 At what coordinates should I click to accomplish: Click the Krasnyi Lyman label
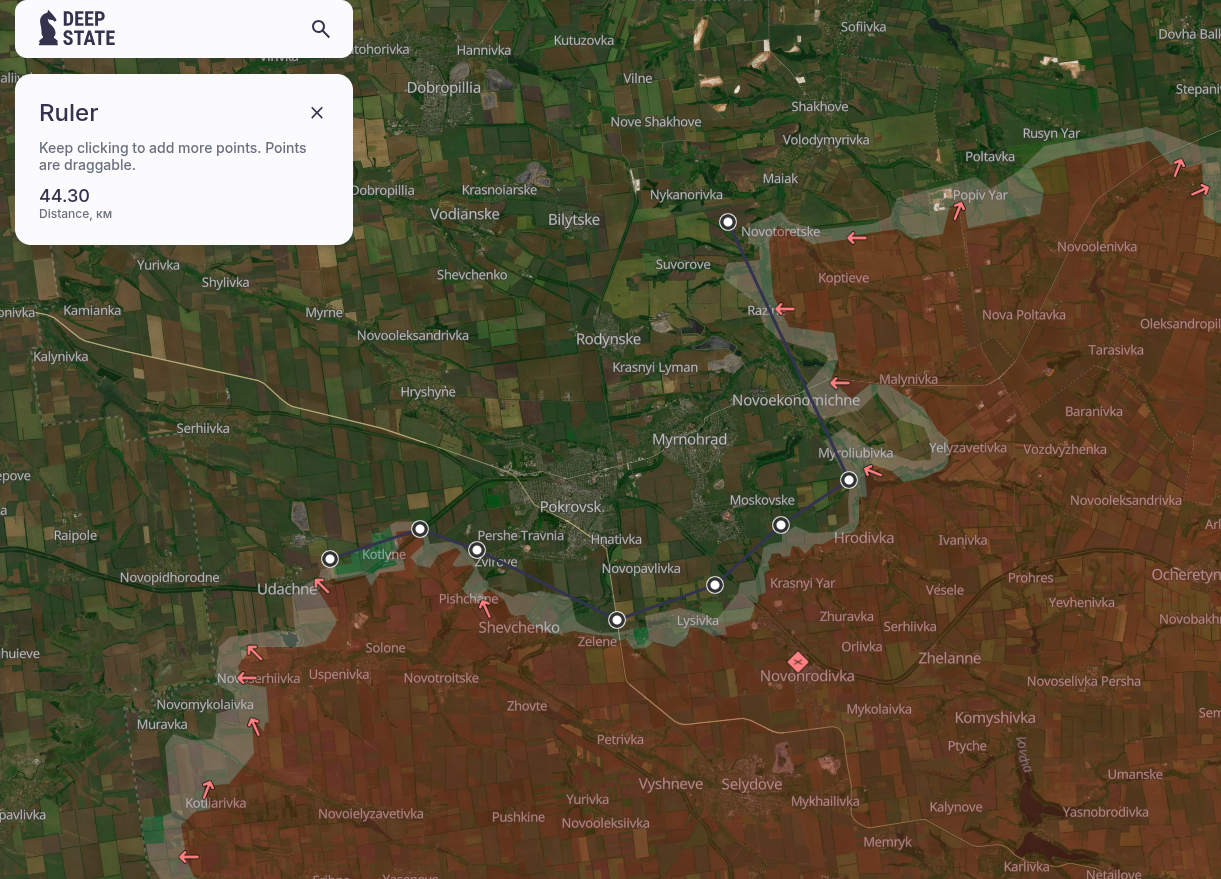[x=655, y=367]
